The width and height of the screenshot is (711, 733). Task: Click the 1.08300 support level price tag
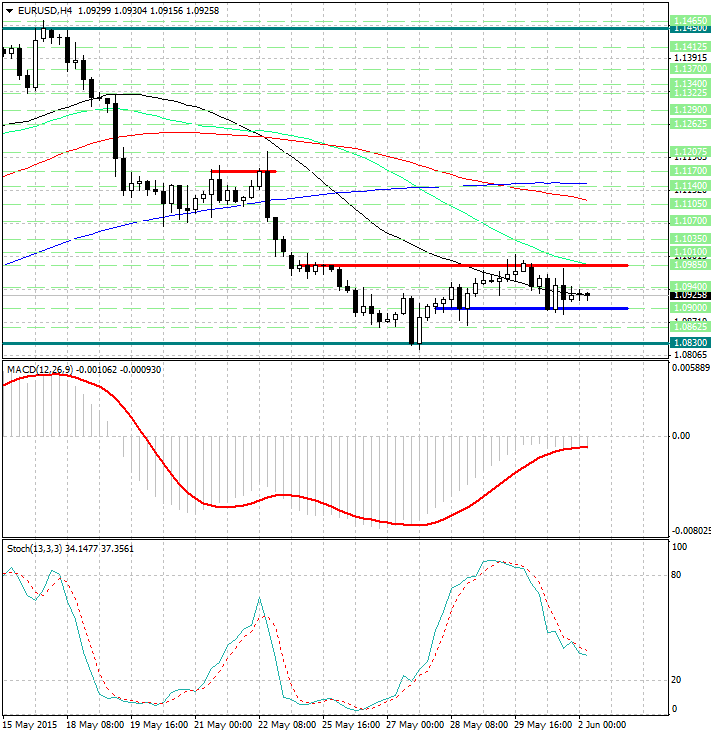click(x=686, y=342)
